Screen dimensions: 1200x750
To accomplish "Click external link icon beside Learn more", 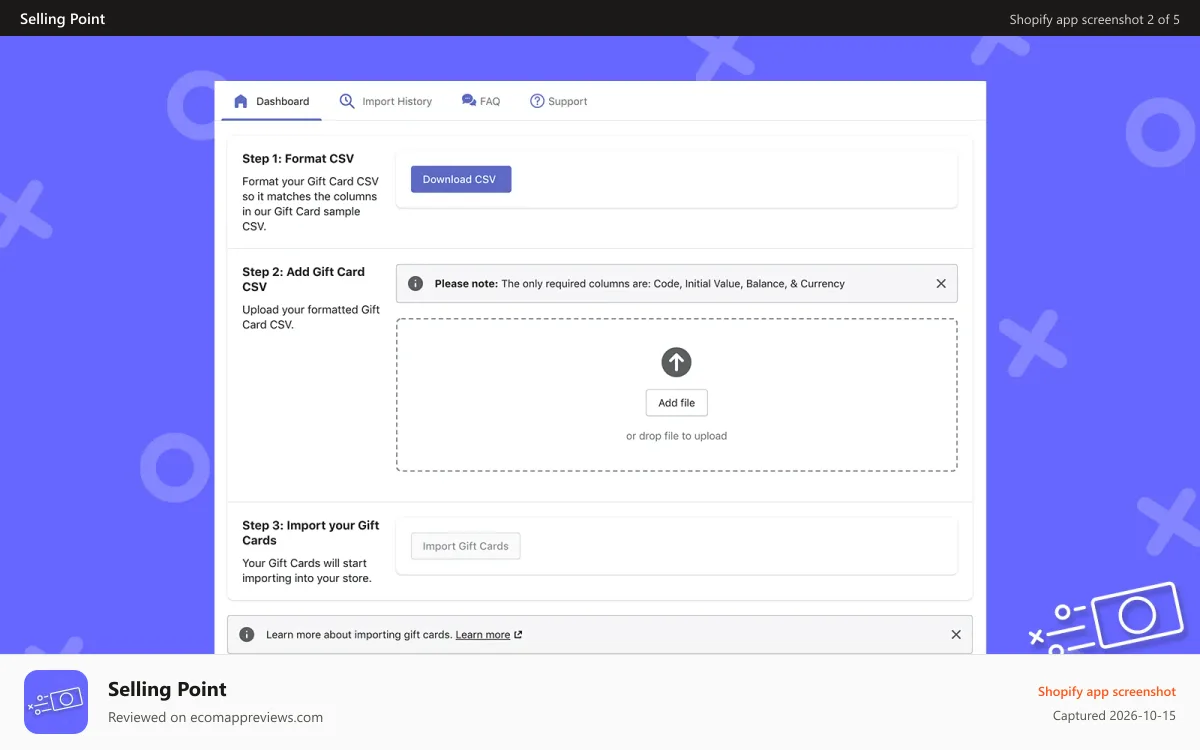I will 518,635.
